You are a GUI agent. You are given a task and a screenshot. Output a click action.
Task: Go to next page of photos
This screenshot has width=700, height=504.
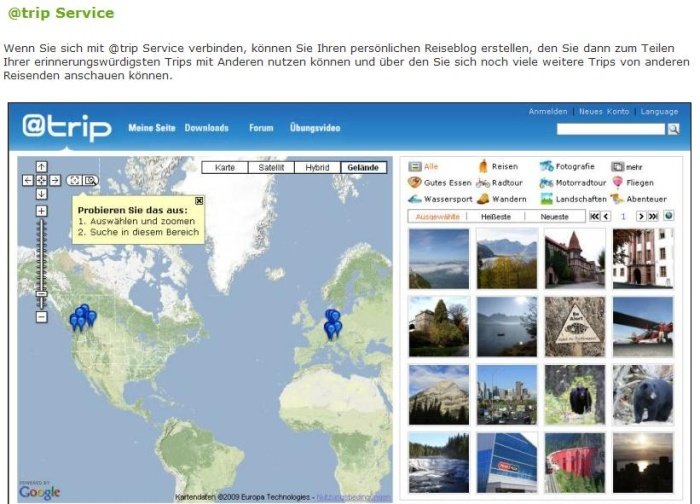click(x=641, y=217)
